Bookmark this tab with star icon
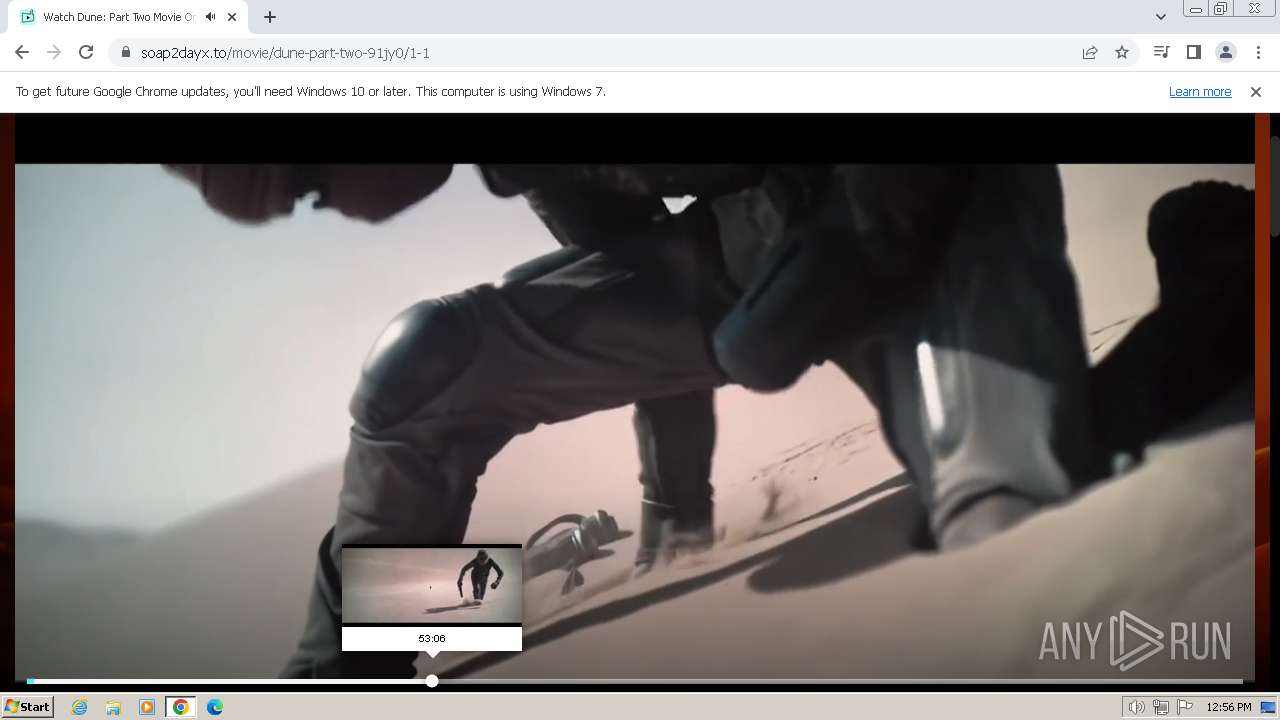Image resolution: width=1280 pixels, height=720 pixels. click(x=1122, y=52)
